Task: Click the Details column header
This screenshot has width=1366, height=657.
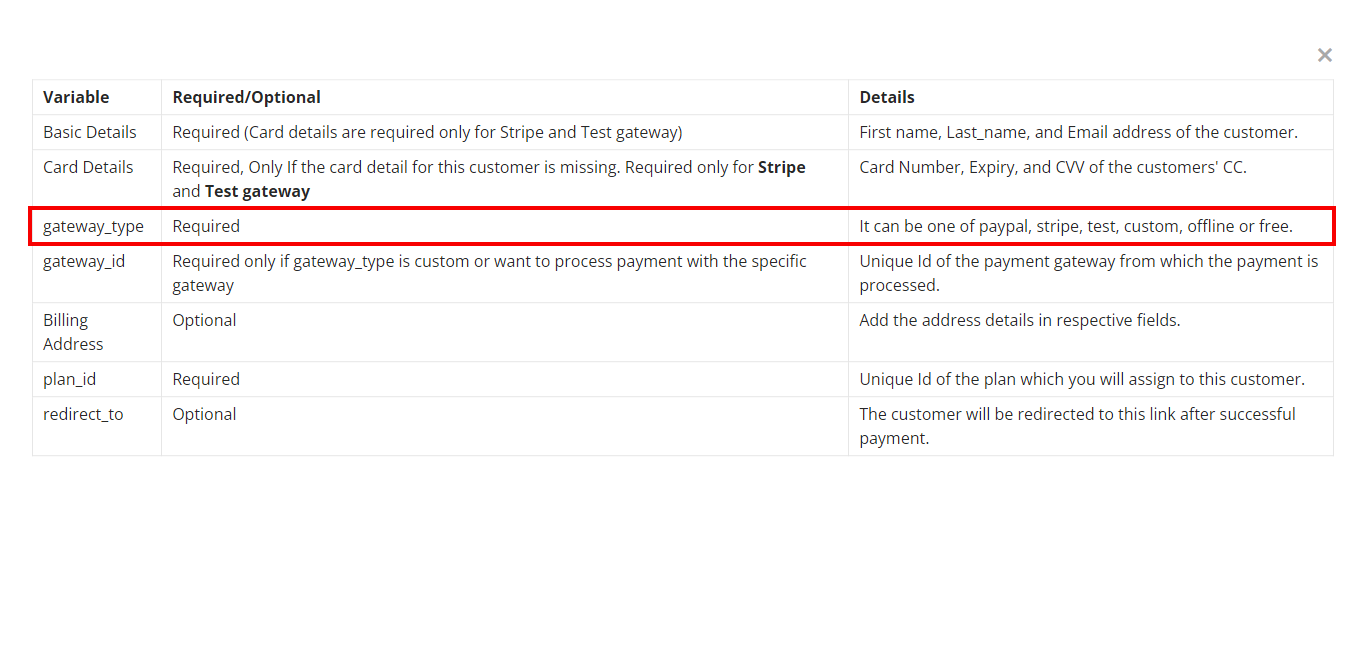Action: pyautogui.click(x=887, y=97)
